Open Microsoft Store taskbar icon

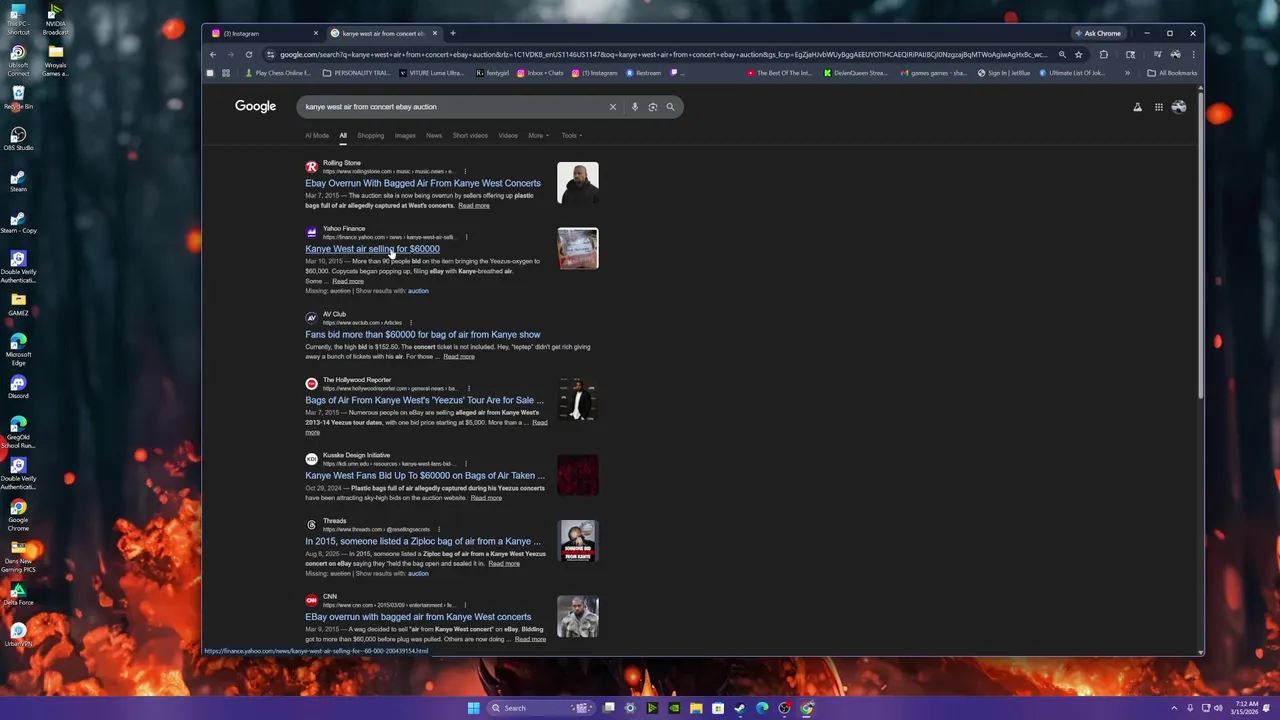[x=718, y=708]
